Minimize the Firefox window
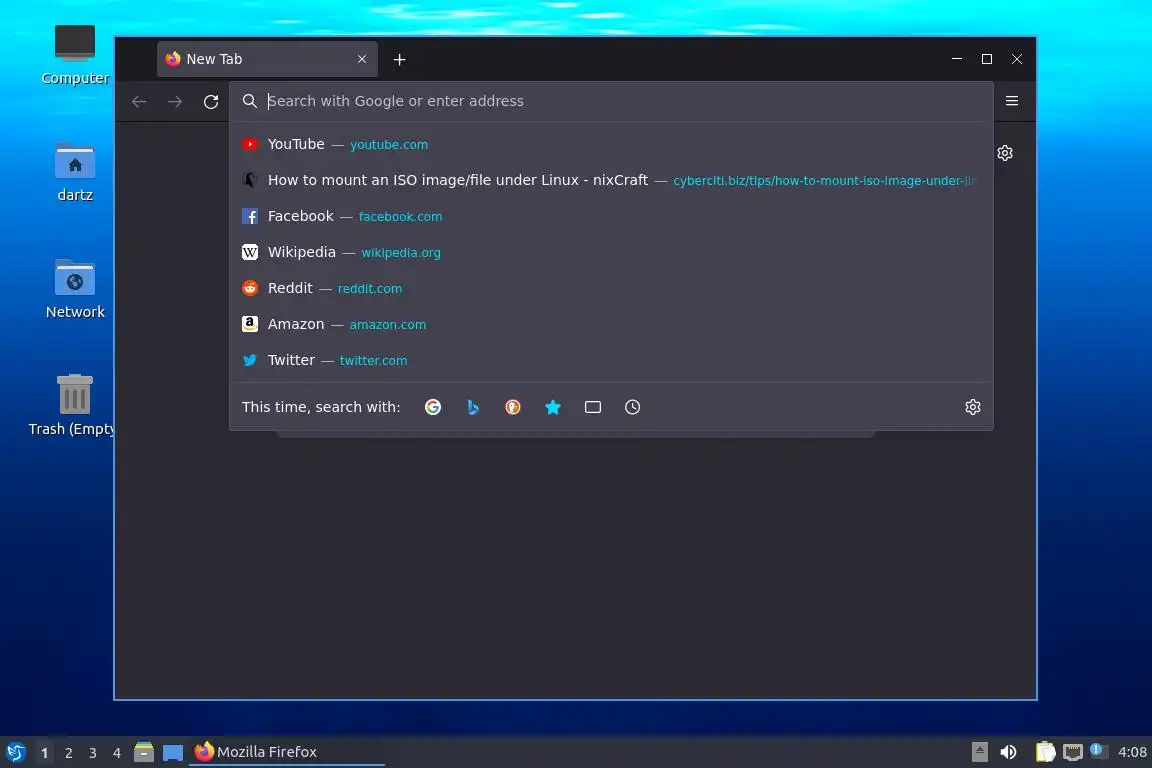The height and width of the screenshot is (768, 1152). point(957,59)
